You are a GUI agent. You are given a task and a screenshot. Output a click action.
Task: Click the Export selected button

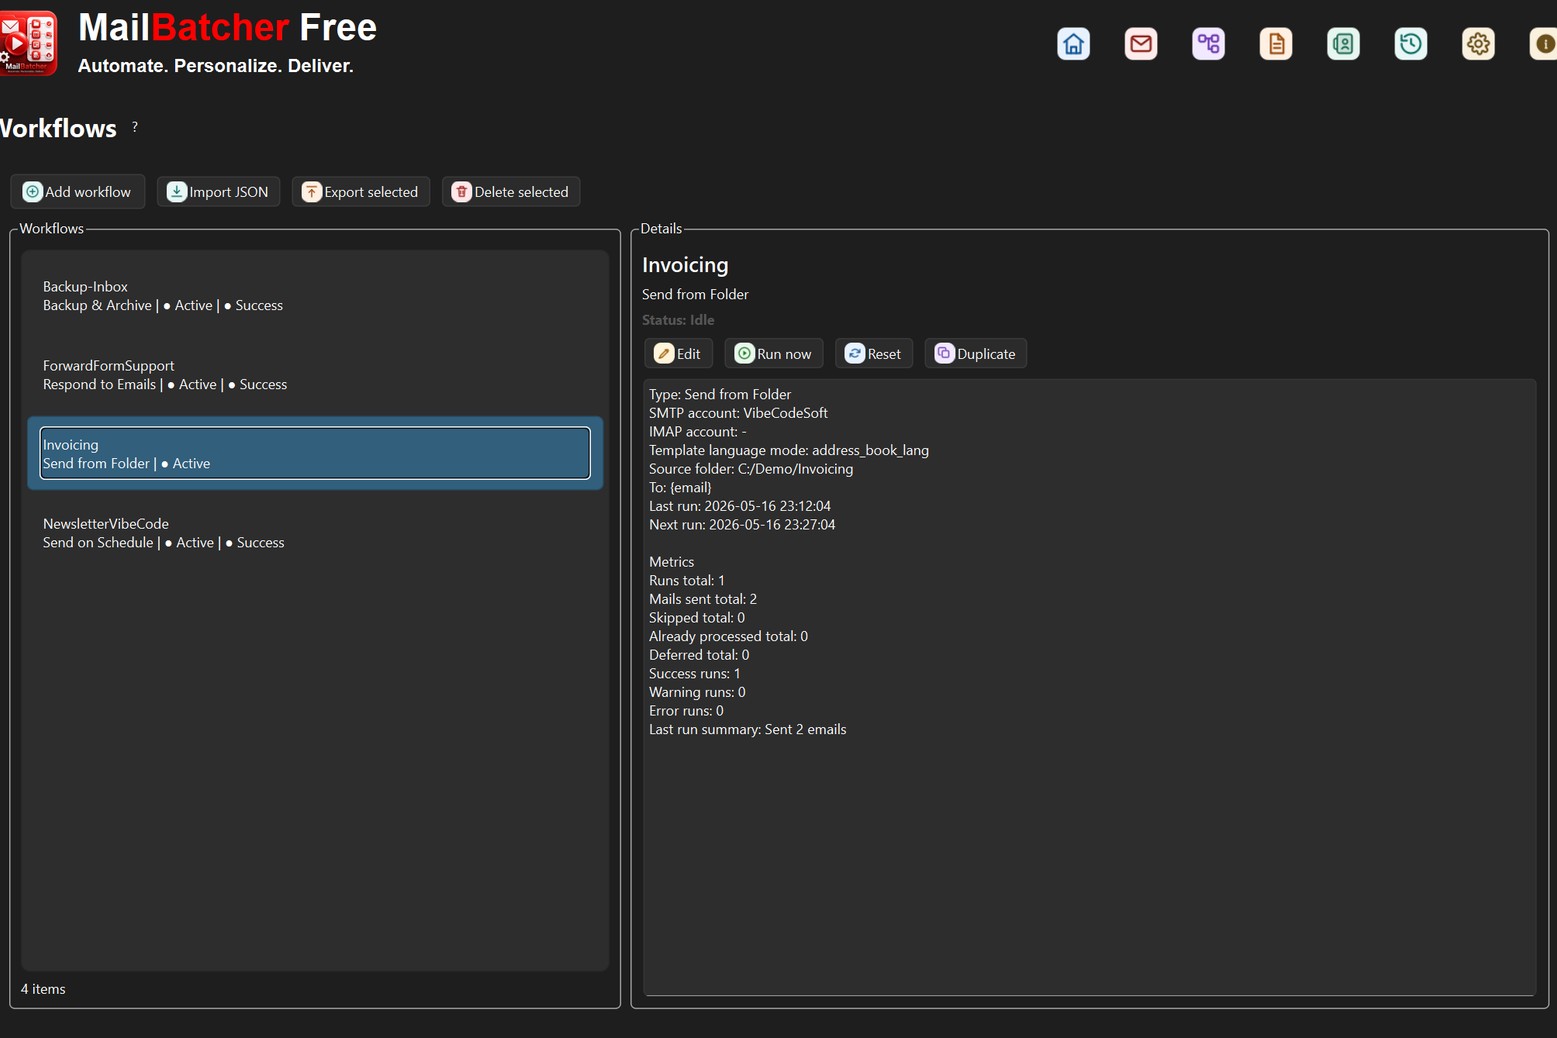[361, 192]
